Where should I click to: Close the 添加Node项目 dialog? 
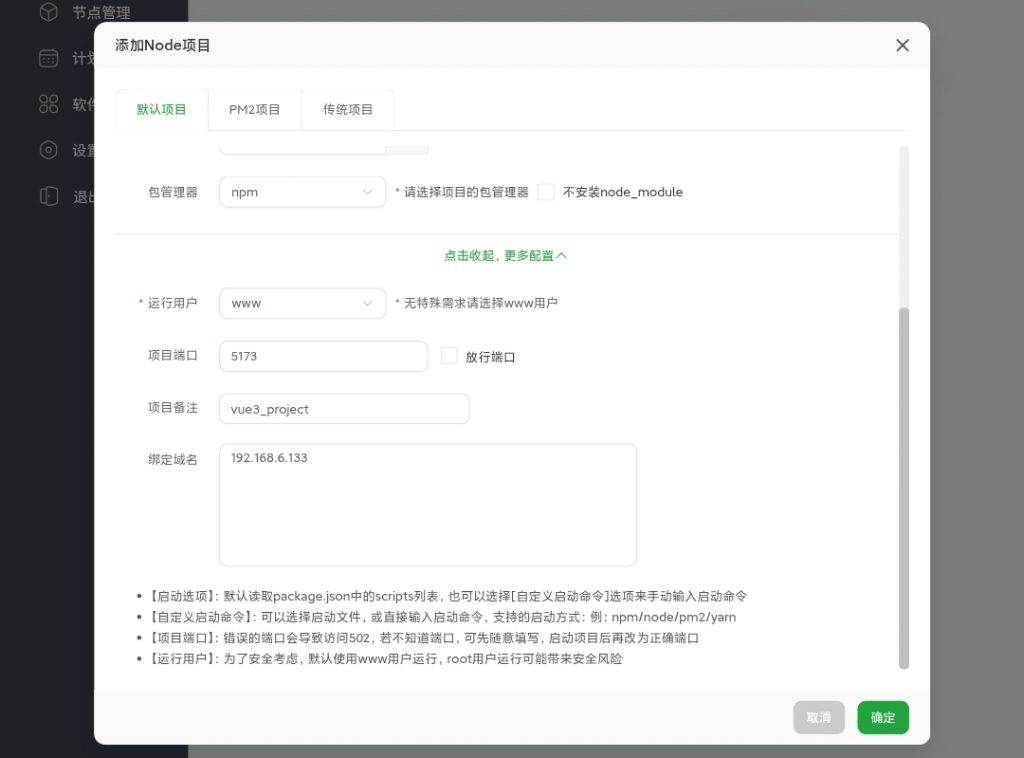pyautogui.click(x=902, y=45)
